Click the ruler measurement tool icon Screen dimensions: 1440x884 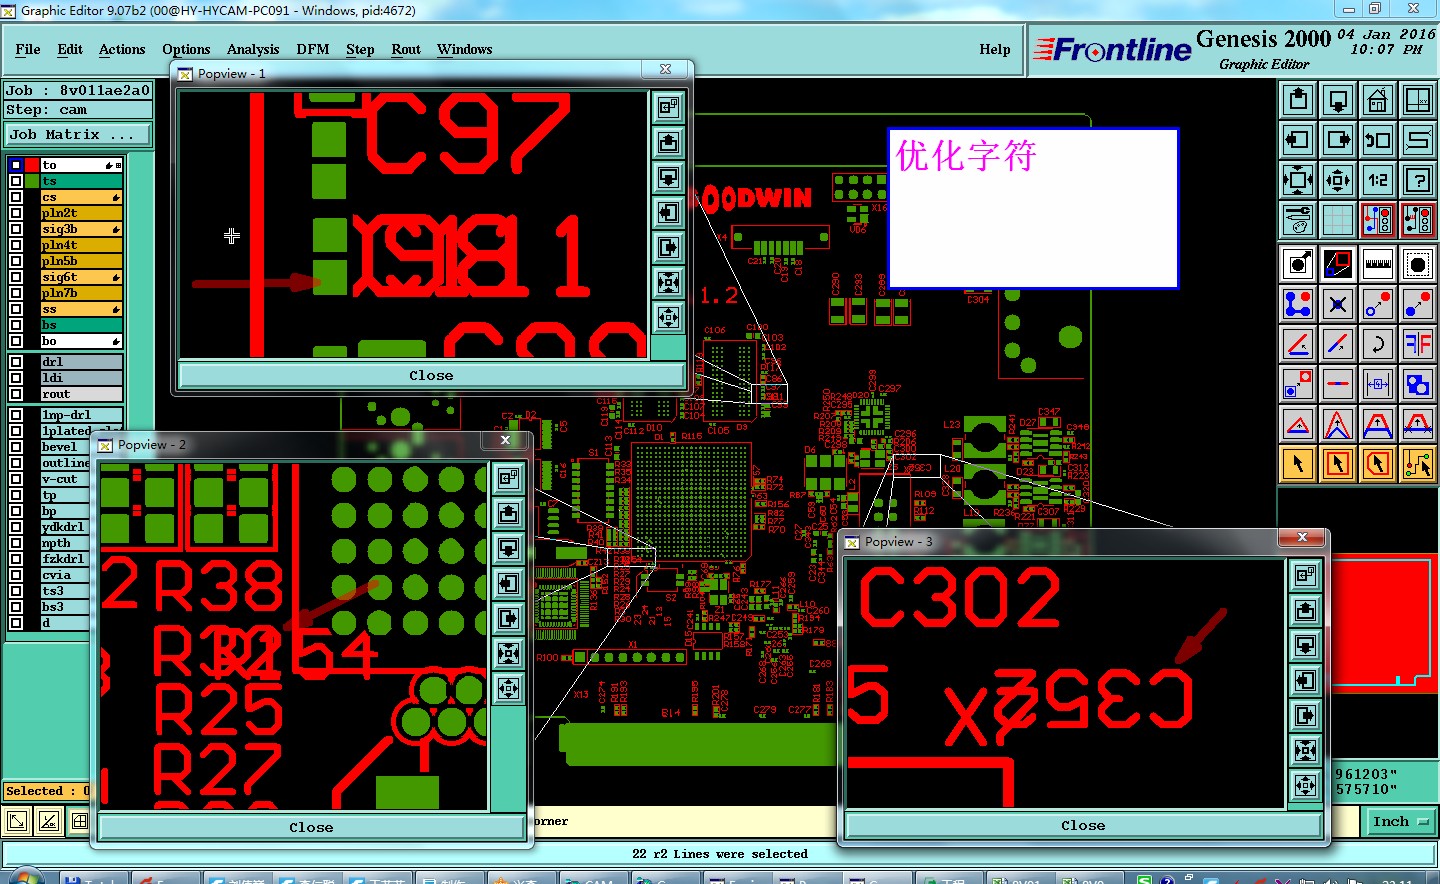(1378, 264)
